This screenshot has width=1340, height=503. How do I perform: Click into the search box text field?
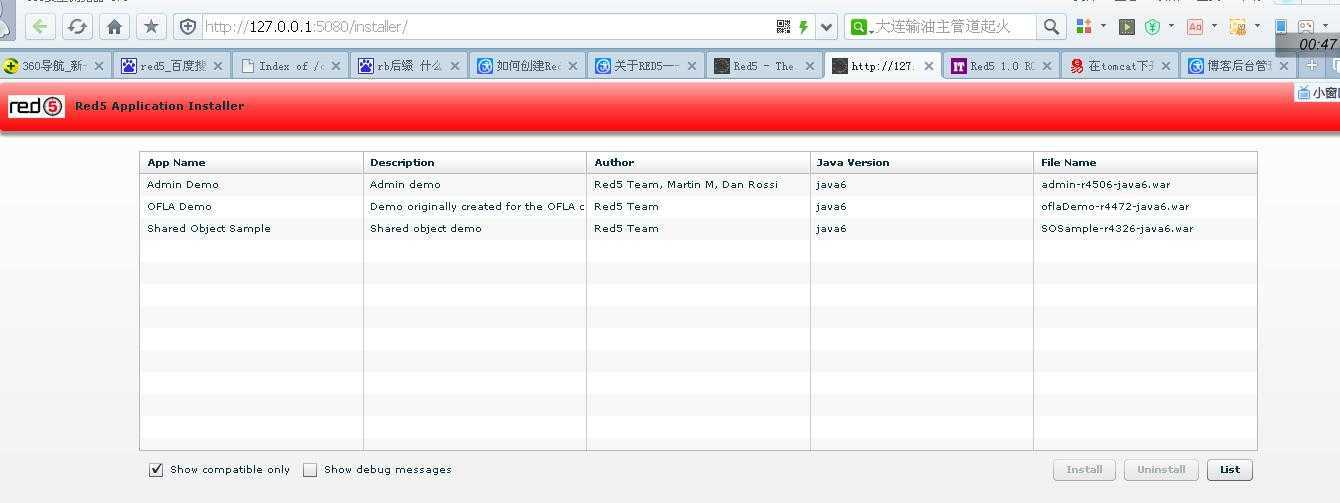[955, 27]
